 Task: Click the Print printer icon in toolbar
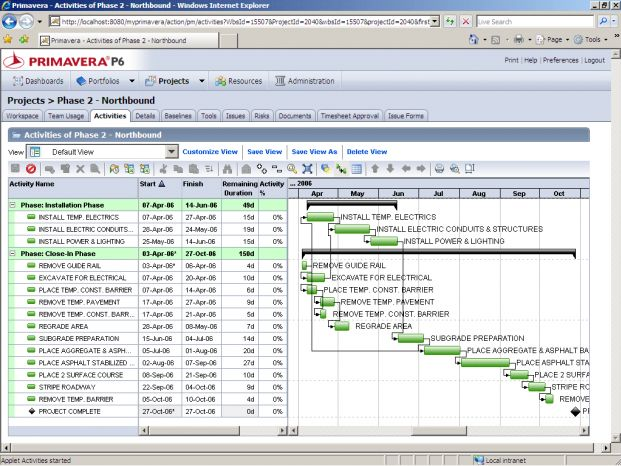pos(439,169)
